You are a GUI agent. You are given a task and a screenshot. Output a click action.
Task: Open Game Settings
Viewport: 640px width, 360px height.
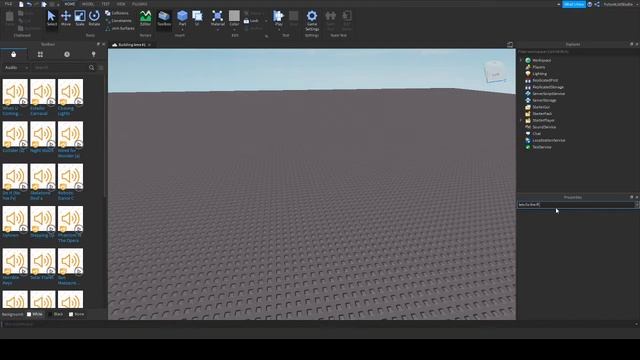pyautogui.click(x=312, y=20)
